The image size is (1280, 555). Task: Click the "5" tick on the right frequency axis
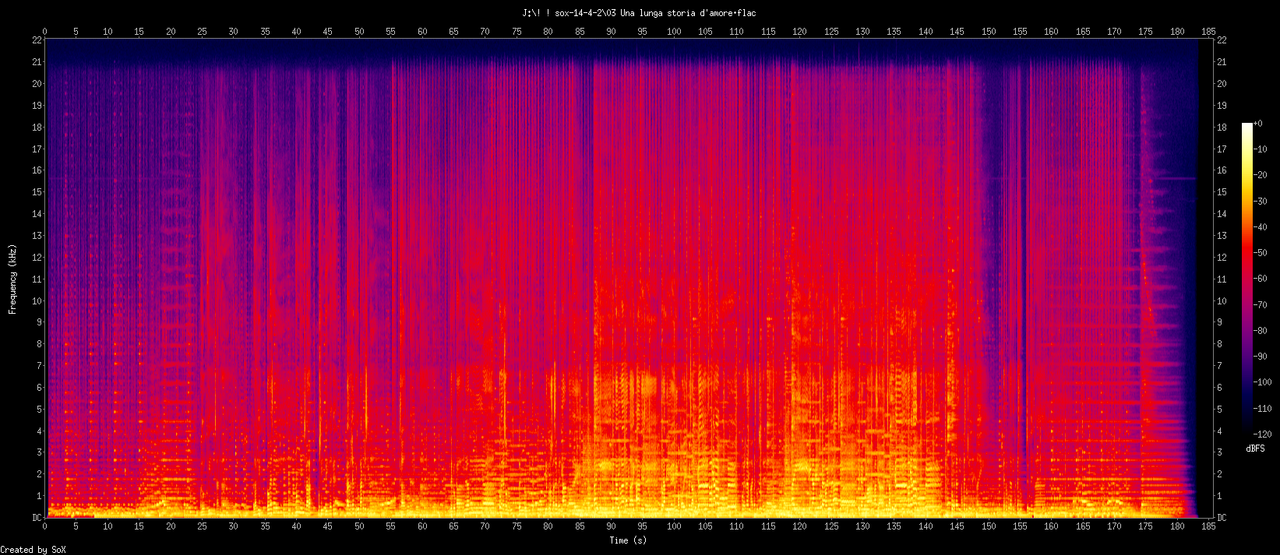(x=1220, y=409)
